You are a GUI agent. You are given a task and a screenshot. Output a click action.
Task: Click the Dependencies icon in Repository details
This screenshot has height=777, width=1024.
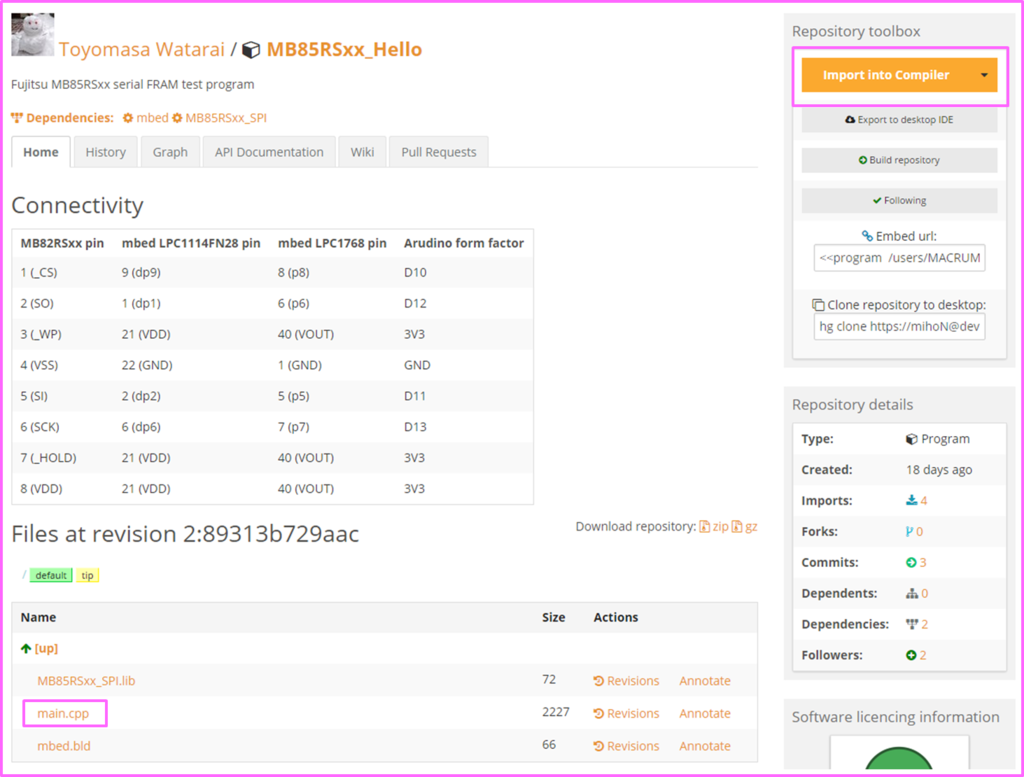[912, 625]
